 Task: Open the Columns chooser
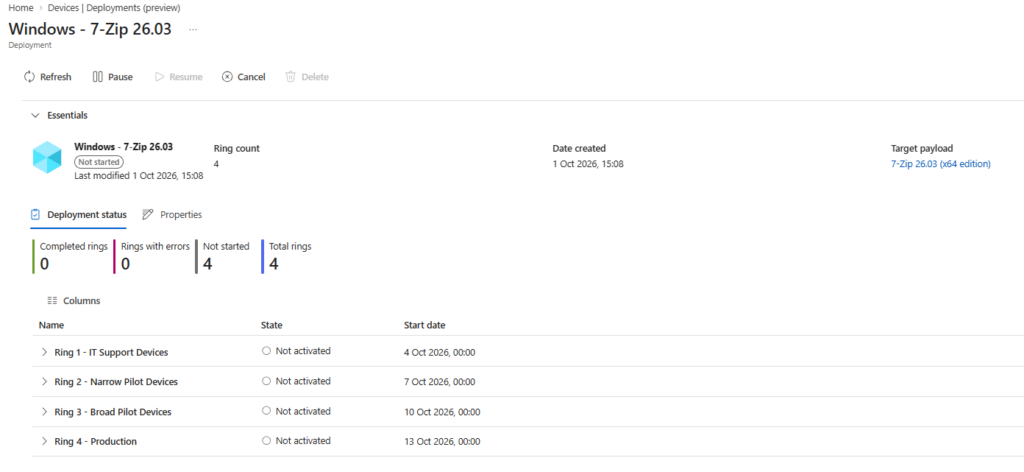pos(74,301)
